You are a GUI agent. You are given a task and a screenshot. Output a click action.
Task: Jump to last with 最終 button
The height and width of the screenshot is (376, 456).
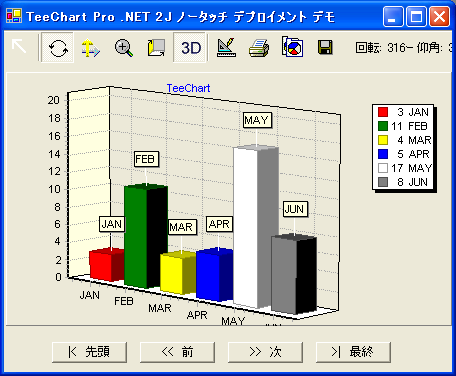pos(353,352)
